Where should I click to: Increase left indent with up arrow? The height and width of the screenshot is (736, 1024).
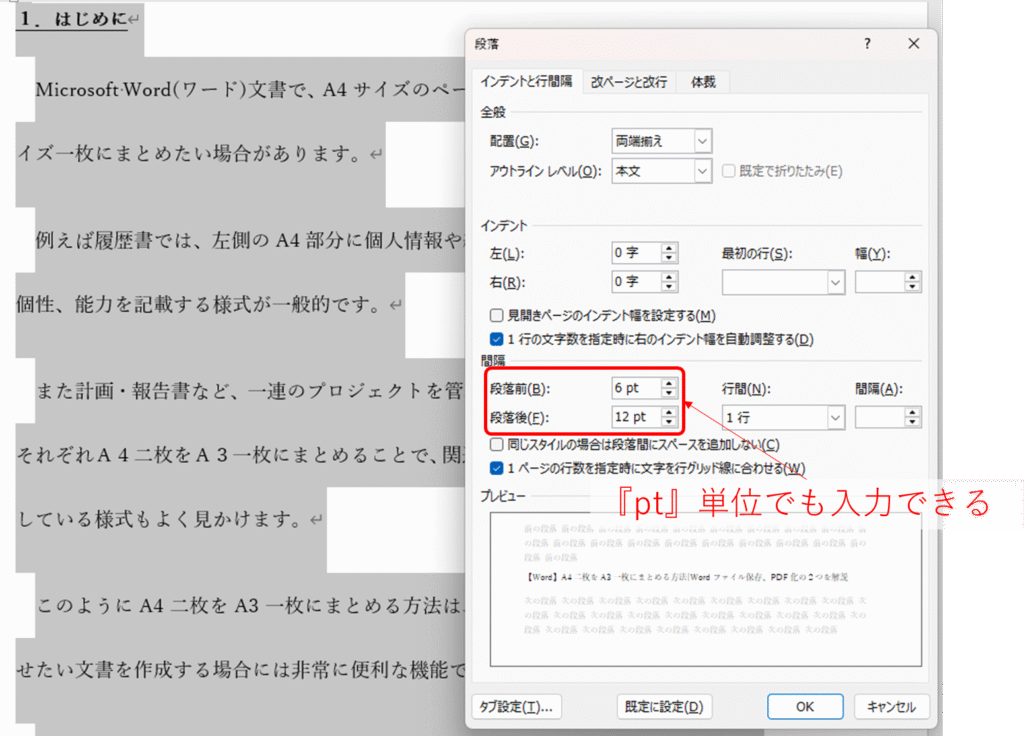coord(669,249)
